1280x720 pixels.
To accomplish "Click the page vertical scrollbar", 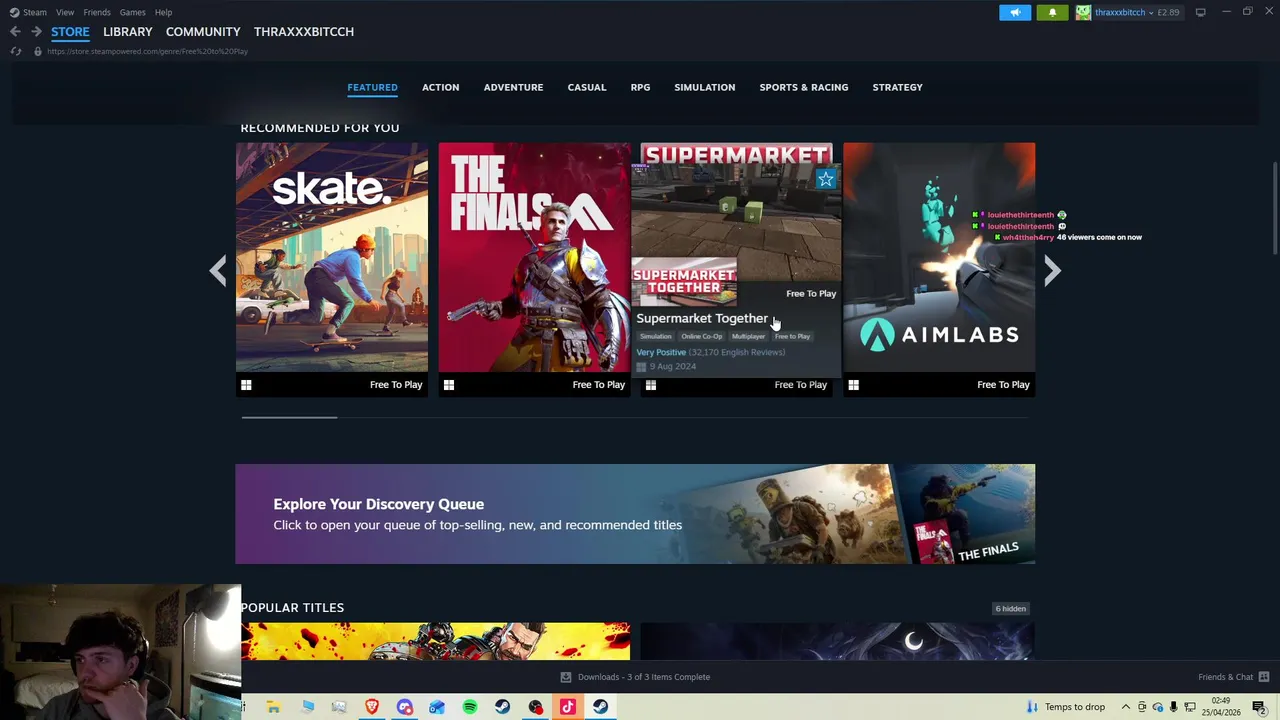I will 1274,207.
